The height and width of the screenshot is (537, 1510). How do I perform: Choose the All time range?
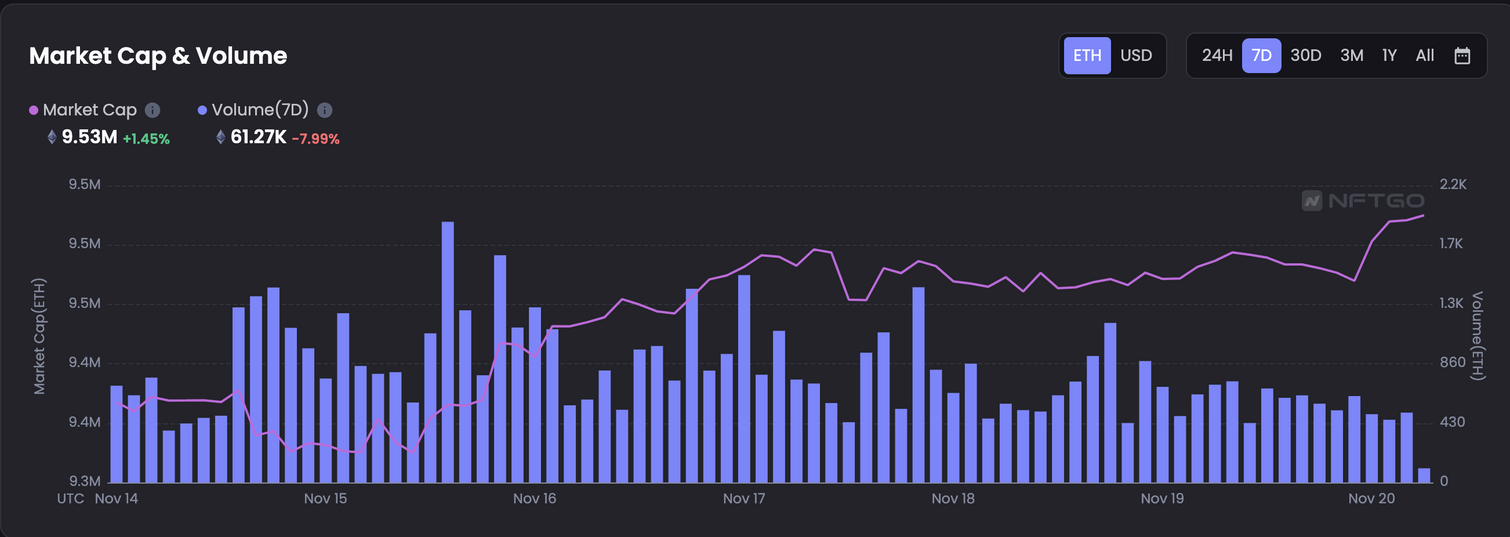pos(1425,56)
